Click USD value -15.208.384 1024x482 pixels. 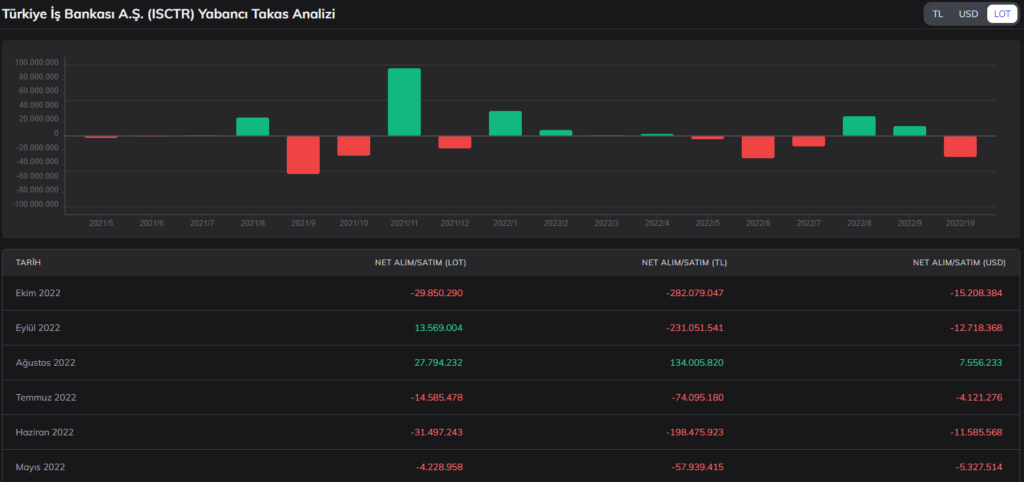[x=976, y=293]
